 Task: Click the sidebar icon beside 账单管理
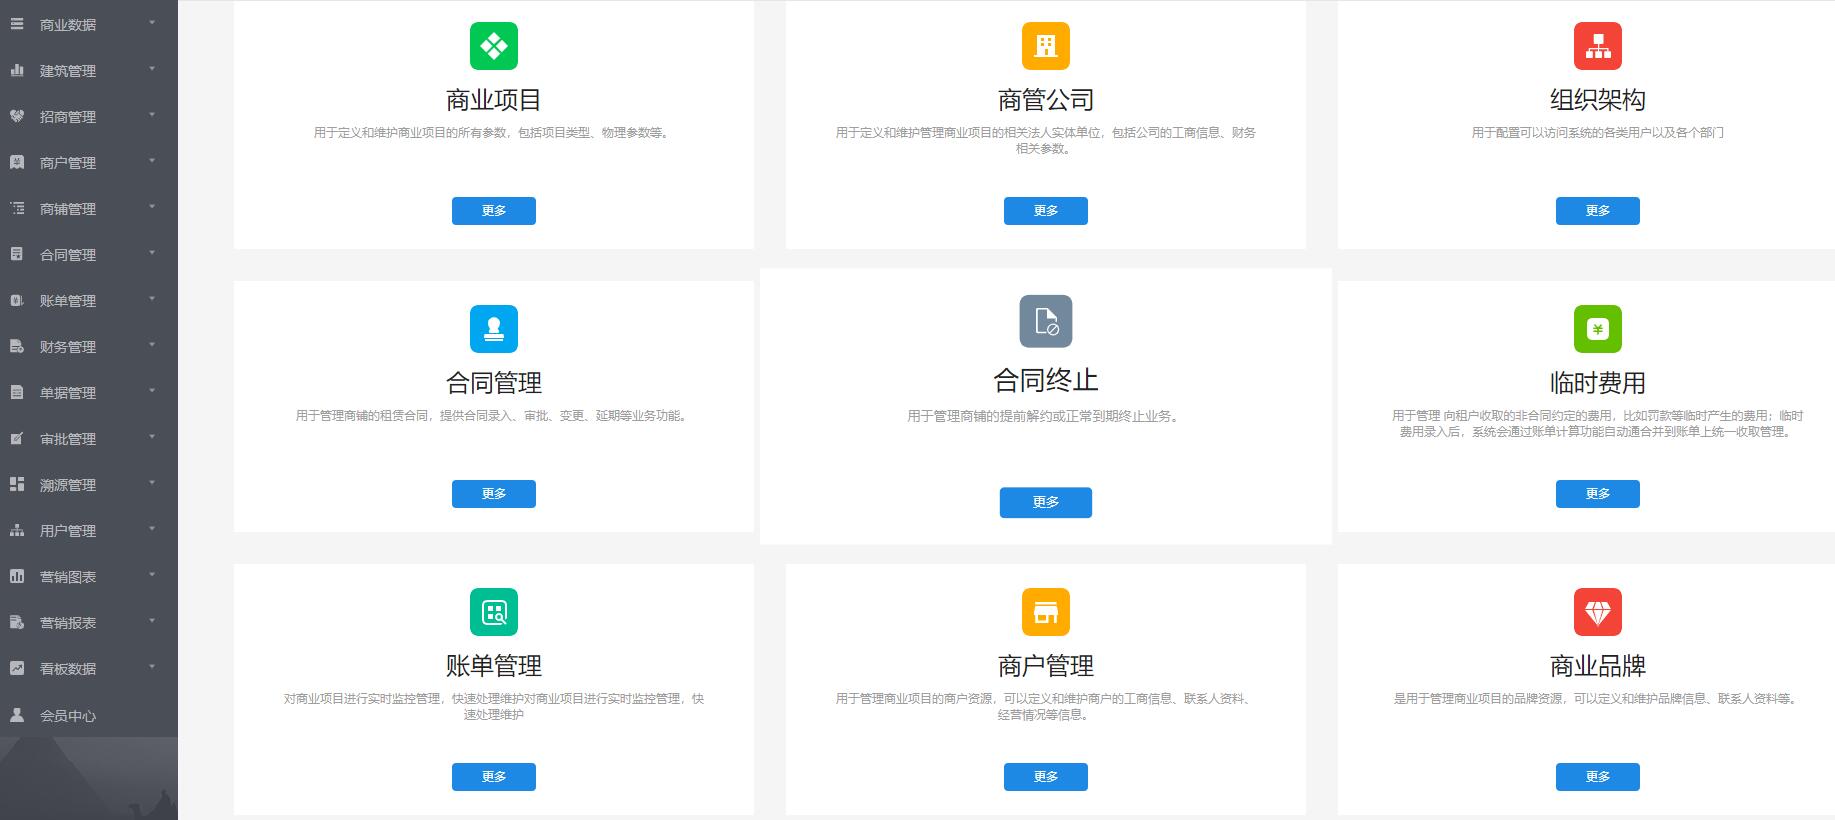tap(17, 300)
